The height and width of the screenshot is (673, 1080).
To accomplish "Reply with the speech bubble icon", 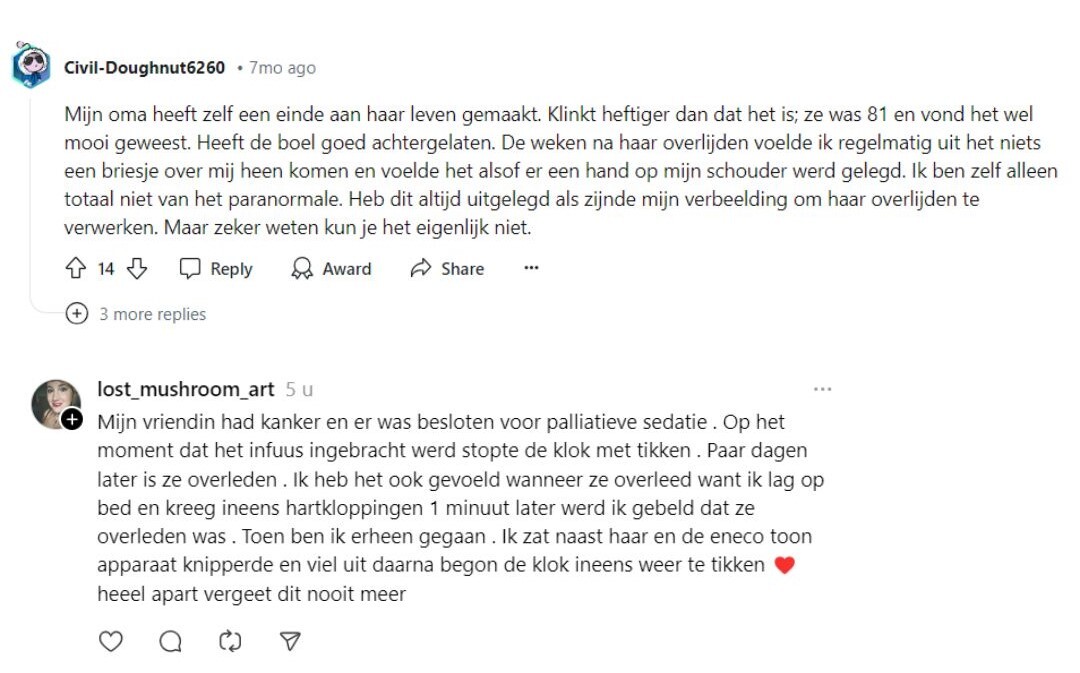I will 170,641.
